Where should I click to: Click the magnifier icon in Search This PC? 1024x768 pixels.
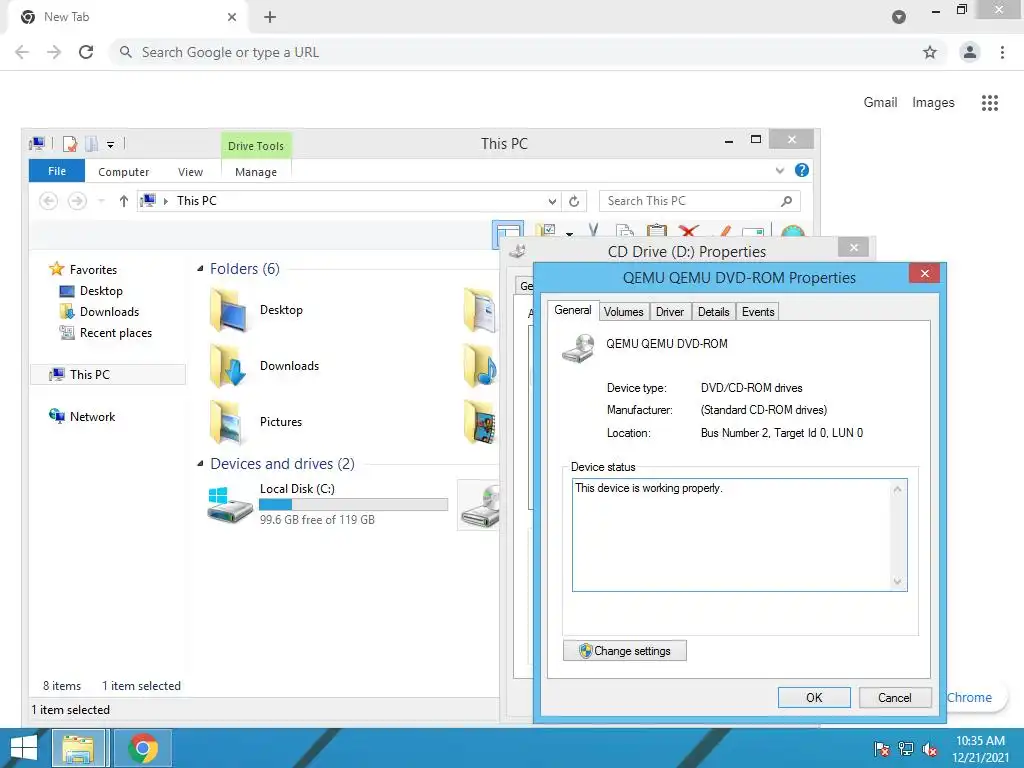(787, 201)
